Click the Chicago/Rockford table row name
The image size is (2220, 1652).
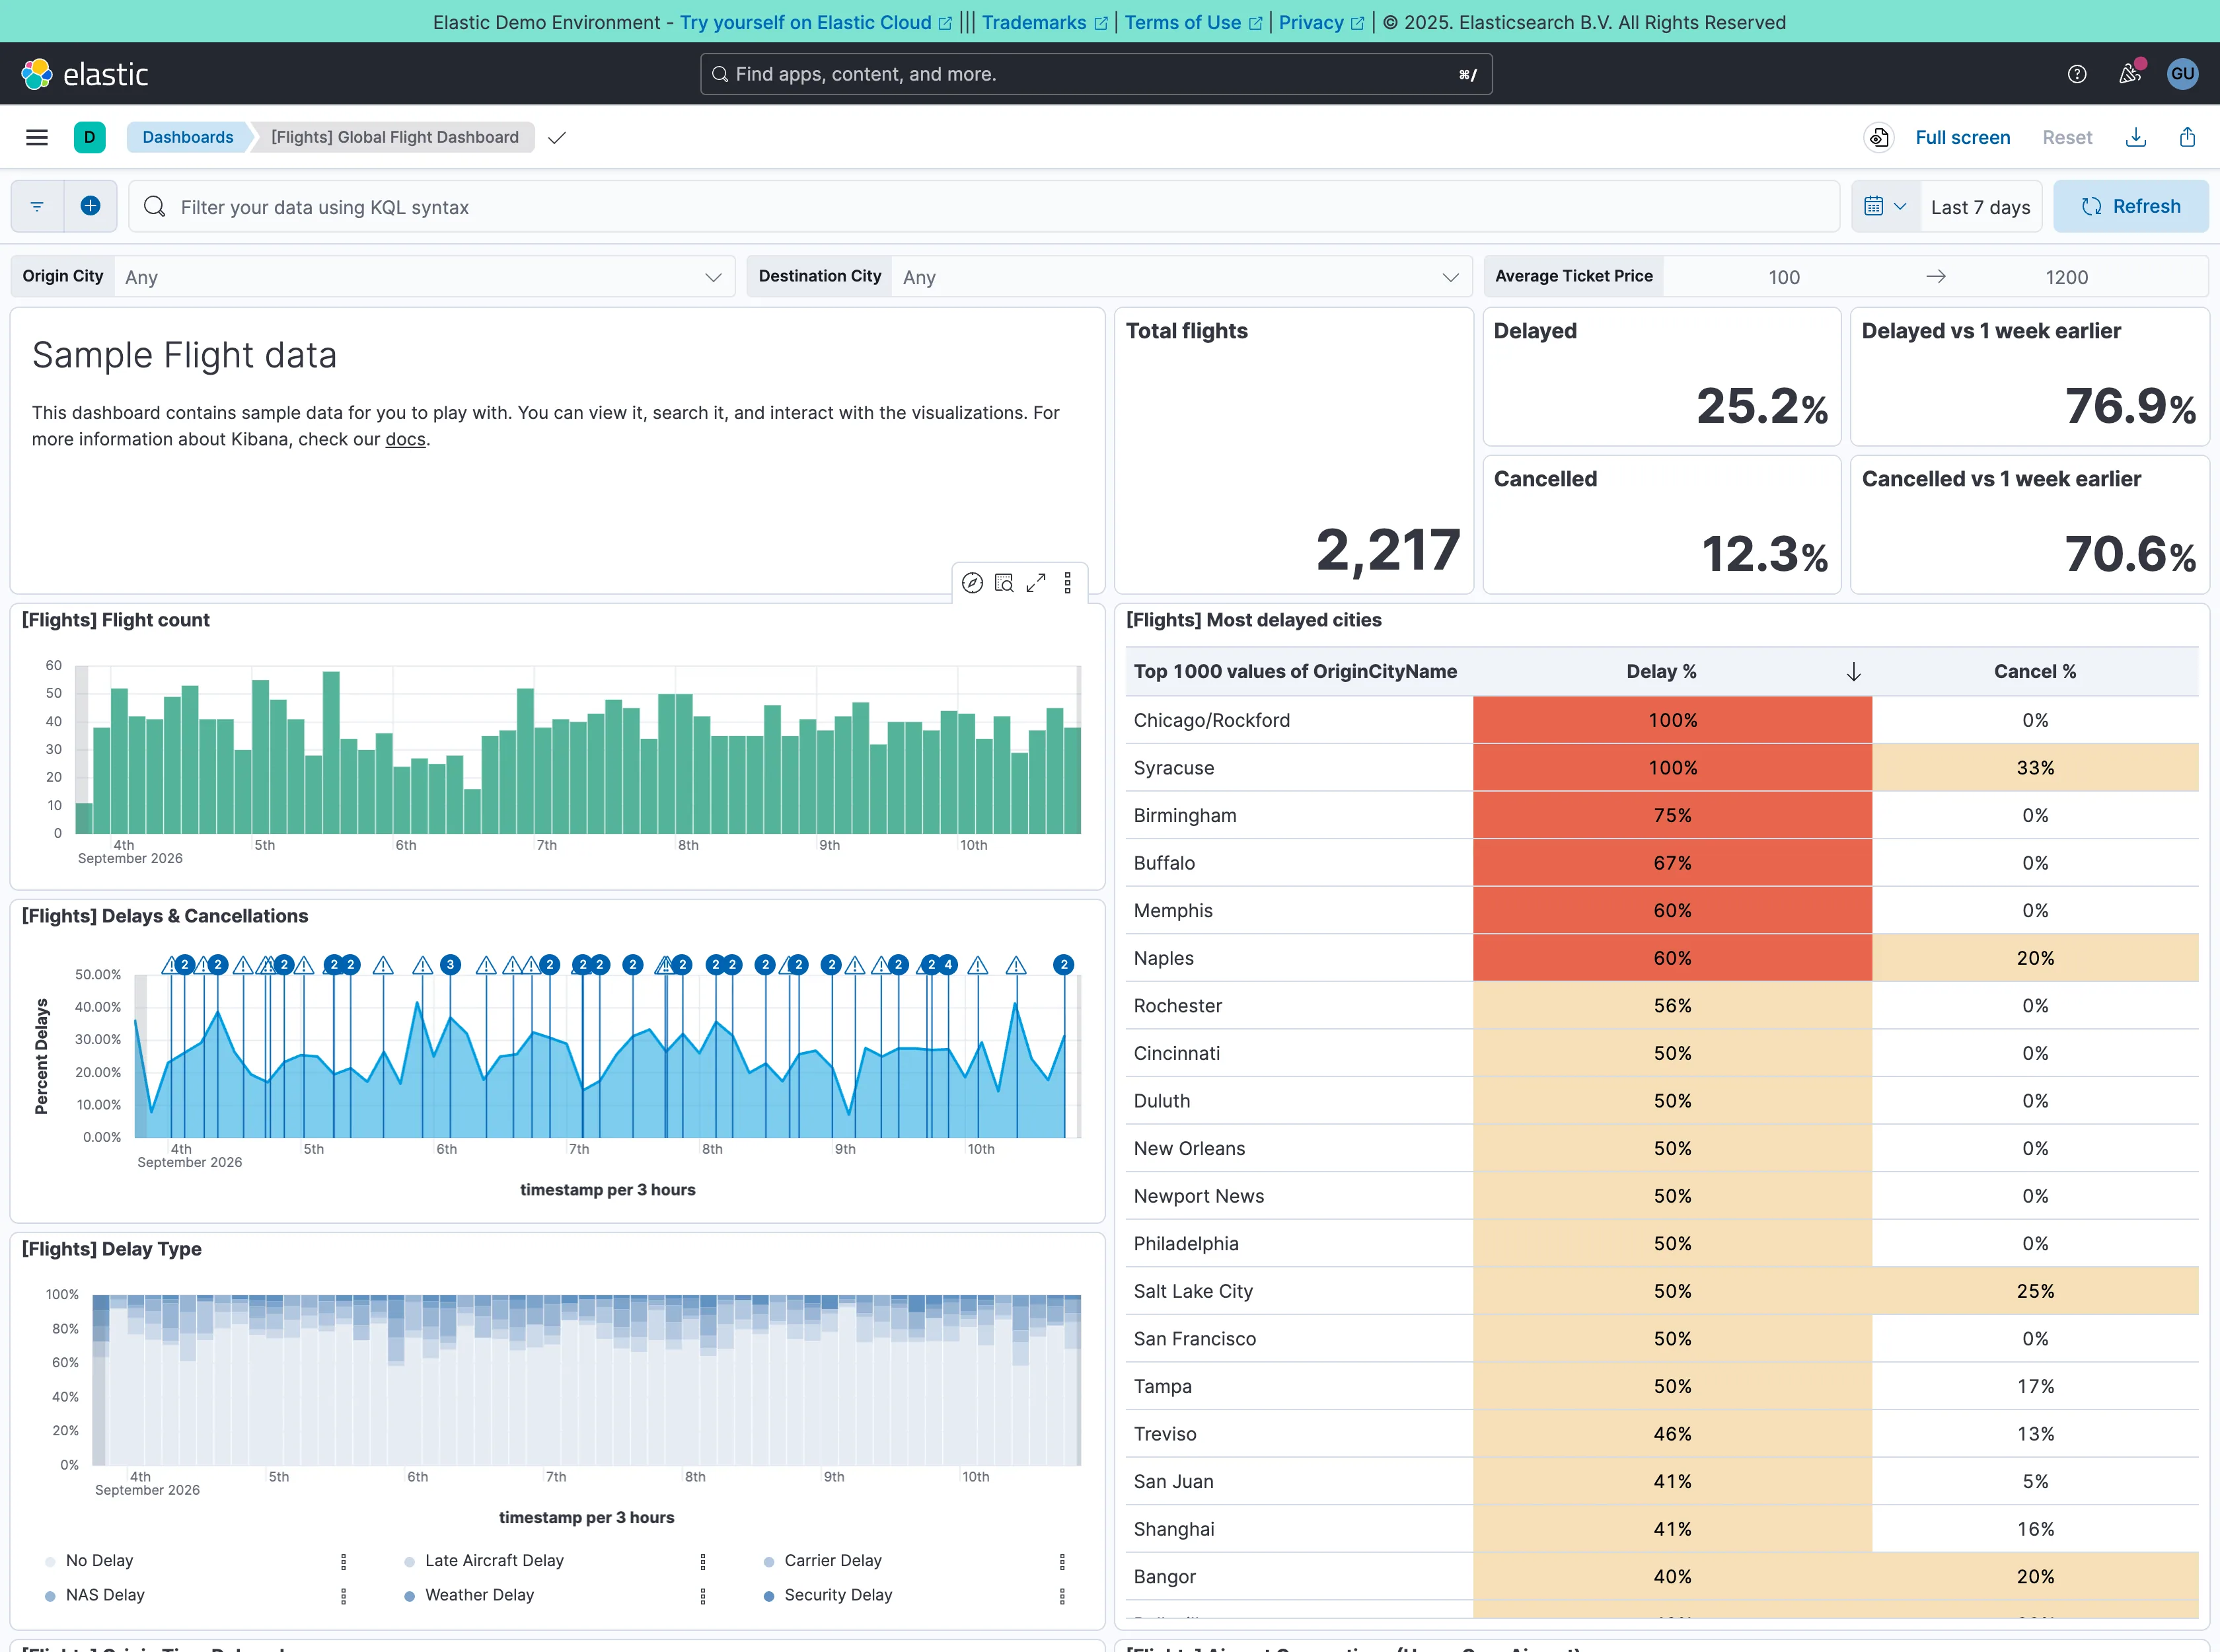pyautogui.click(x=1212, y=720)
